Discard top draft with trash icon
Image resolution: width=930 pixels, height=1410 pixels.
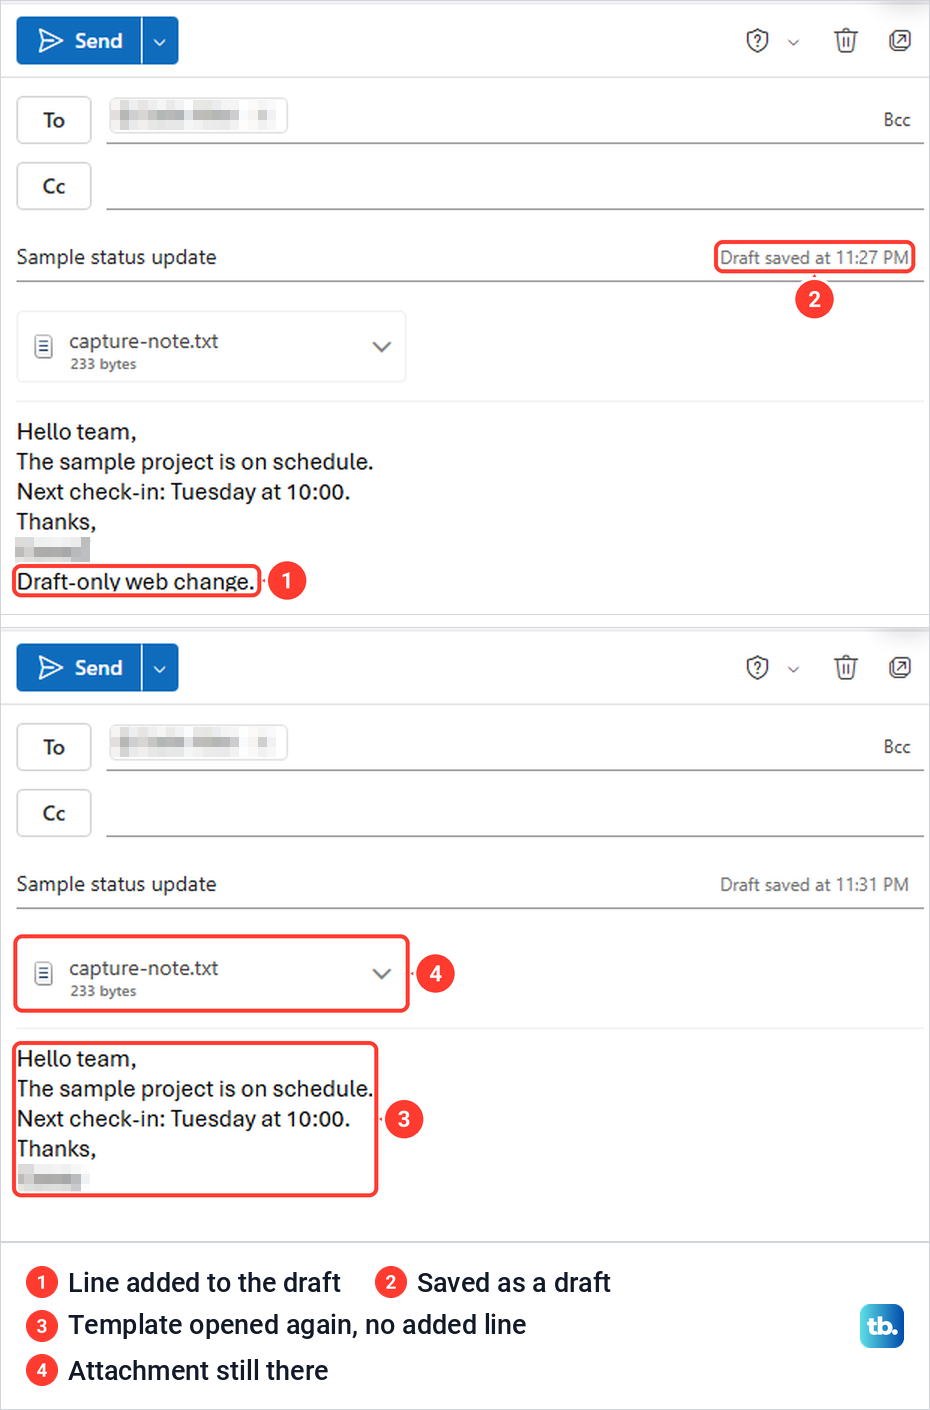(x=846, y=41)
